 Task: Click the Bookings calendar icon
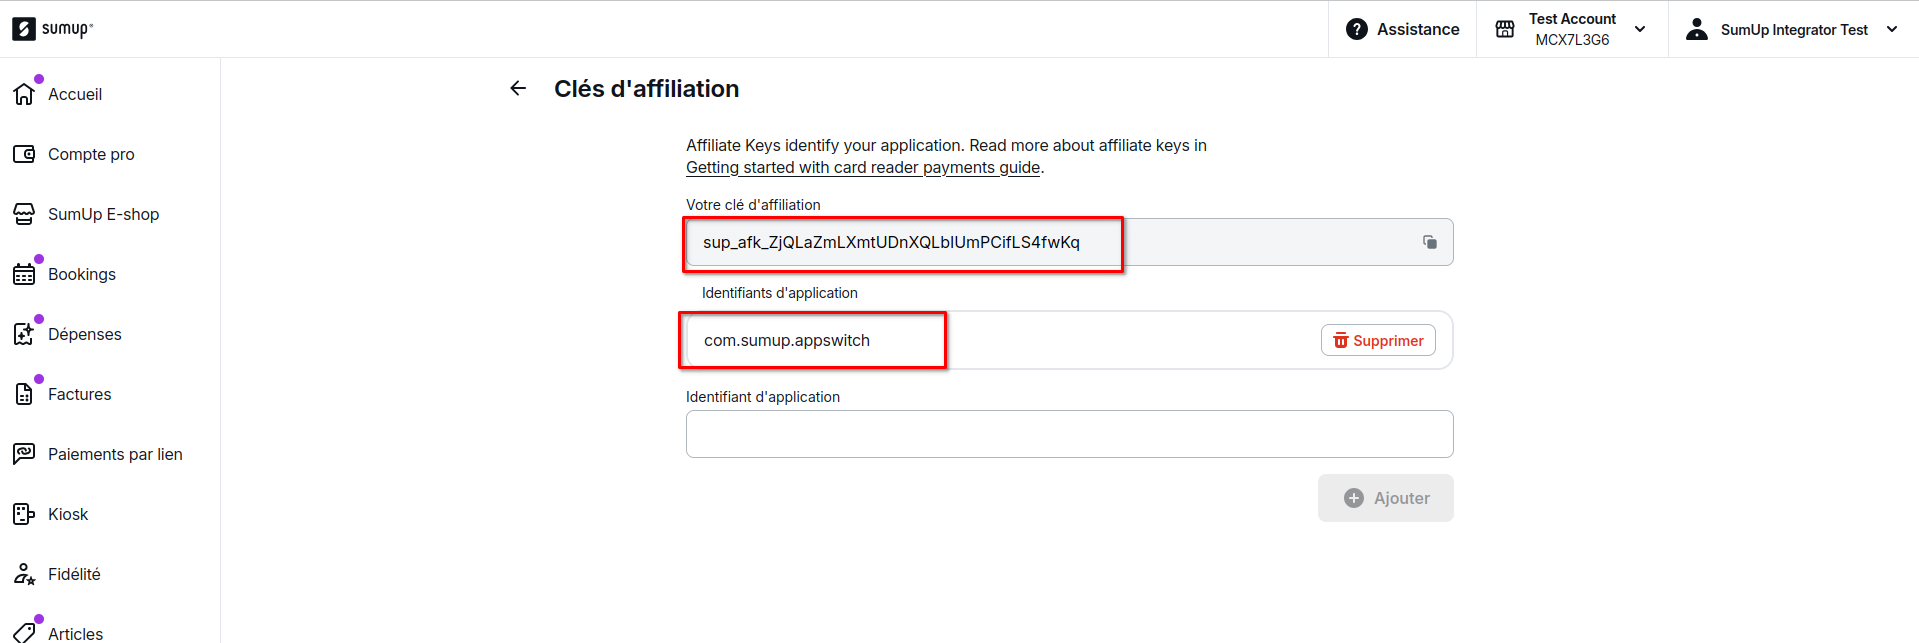coord(24,274)
